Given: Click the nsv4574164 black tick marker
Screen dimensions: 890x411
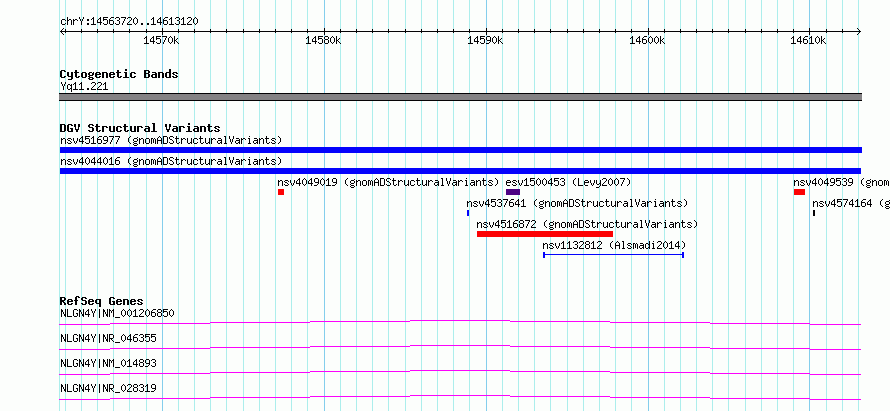Looking at the screenshot, I should pyautogui.click(x=813, y=213).
